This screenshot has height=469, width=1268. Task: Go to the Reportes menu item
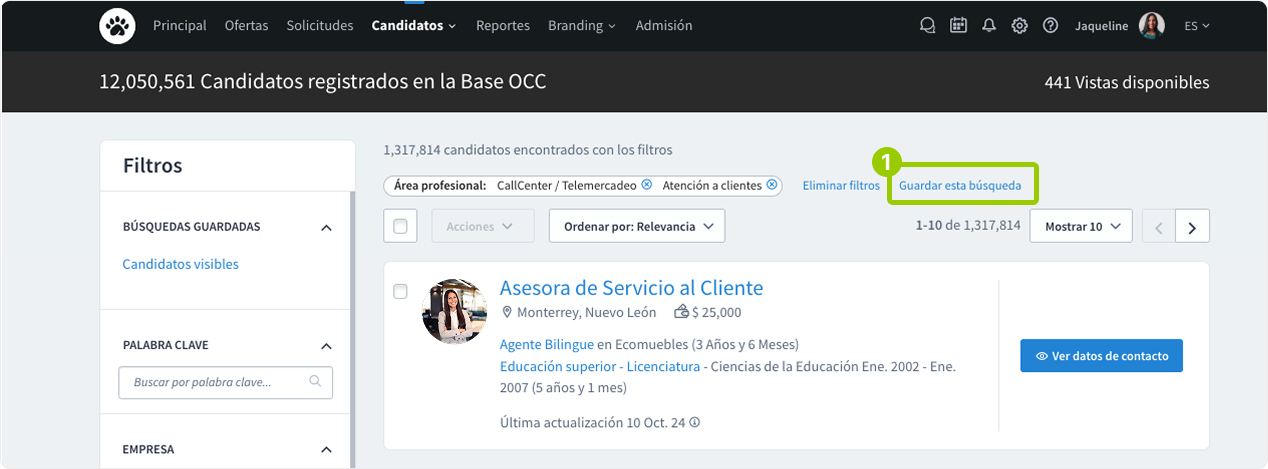(503, 26)
